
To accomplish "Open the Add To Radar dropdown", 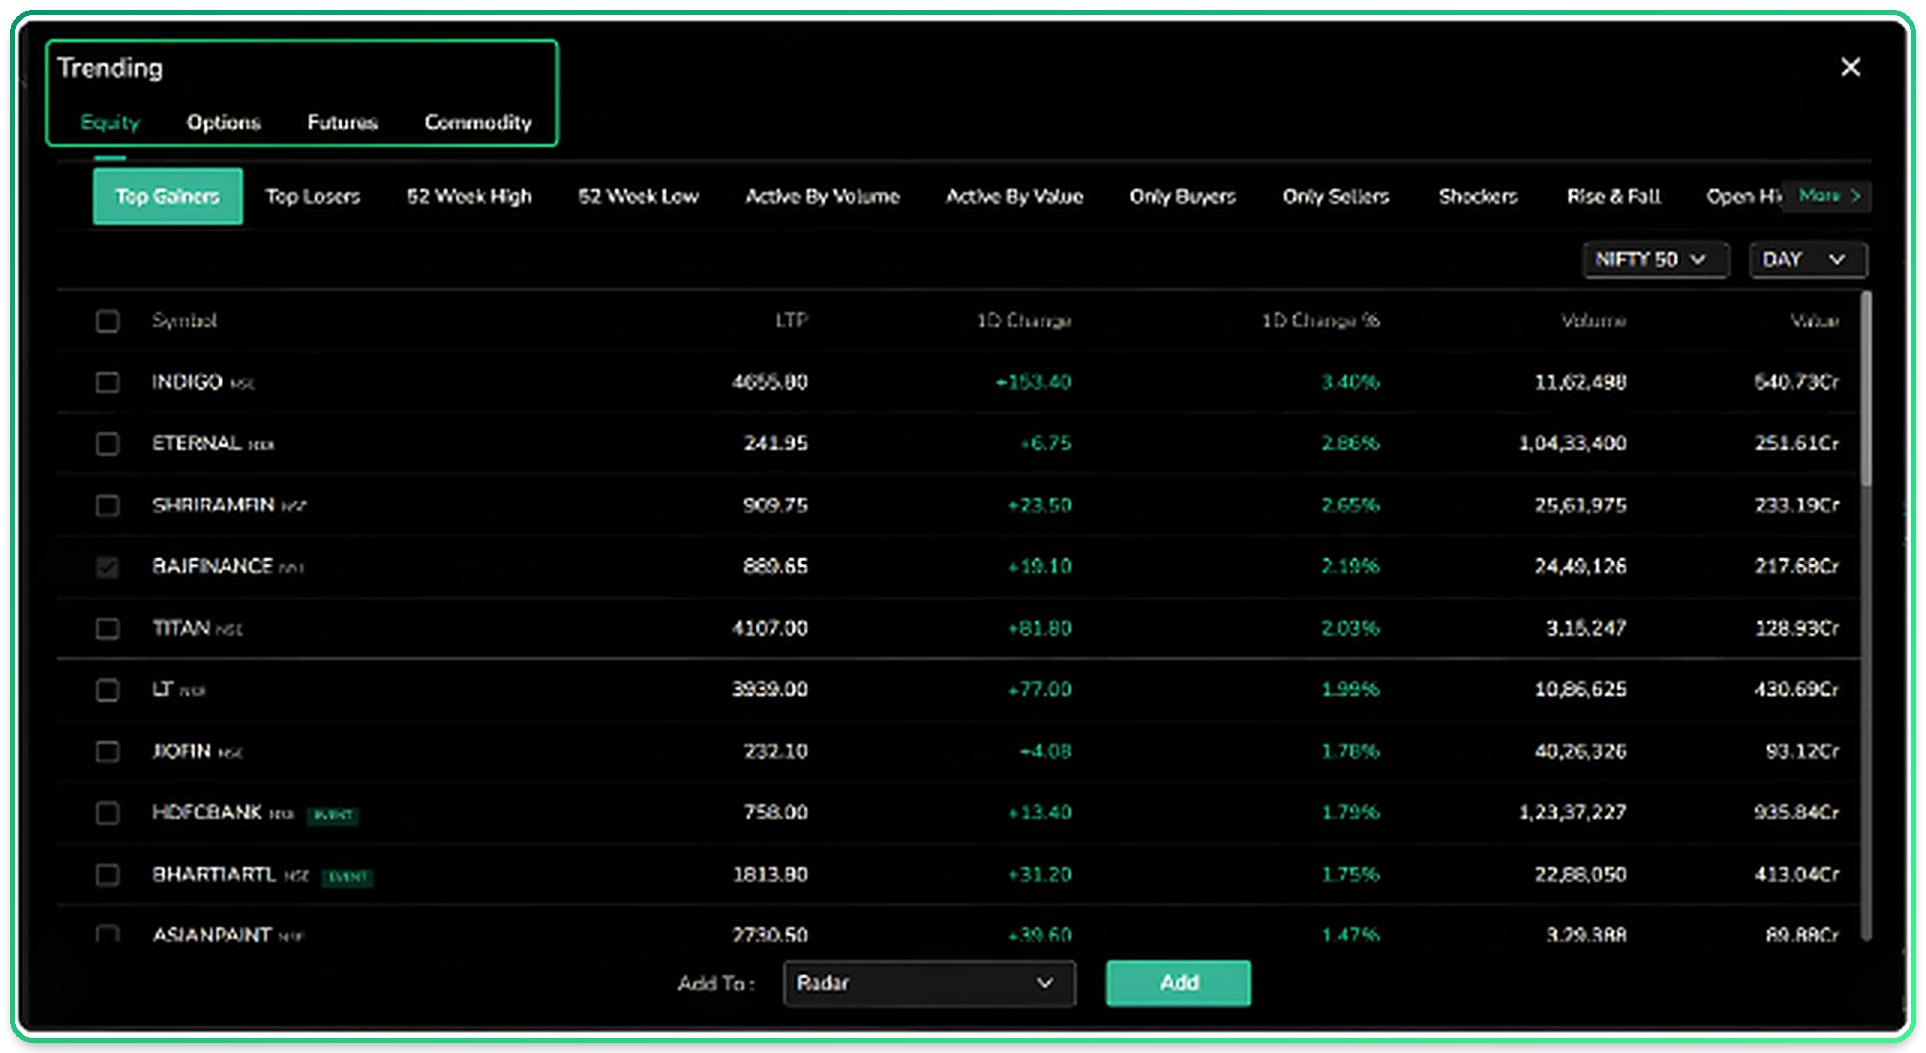I will point(929,983).
